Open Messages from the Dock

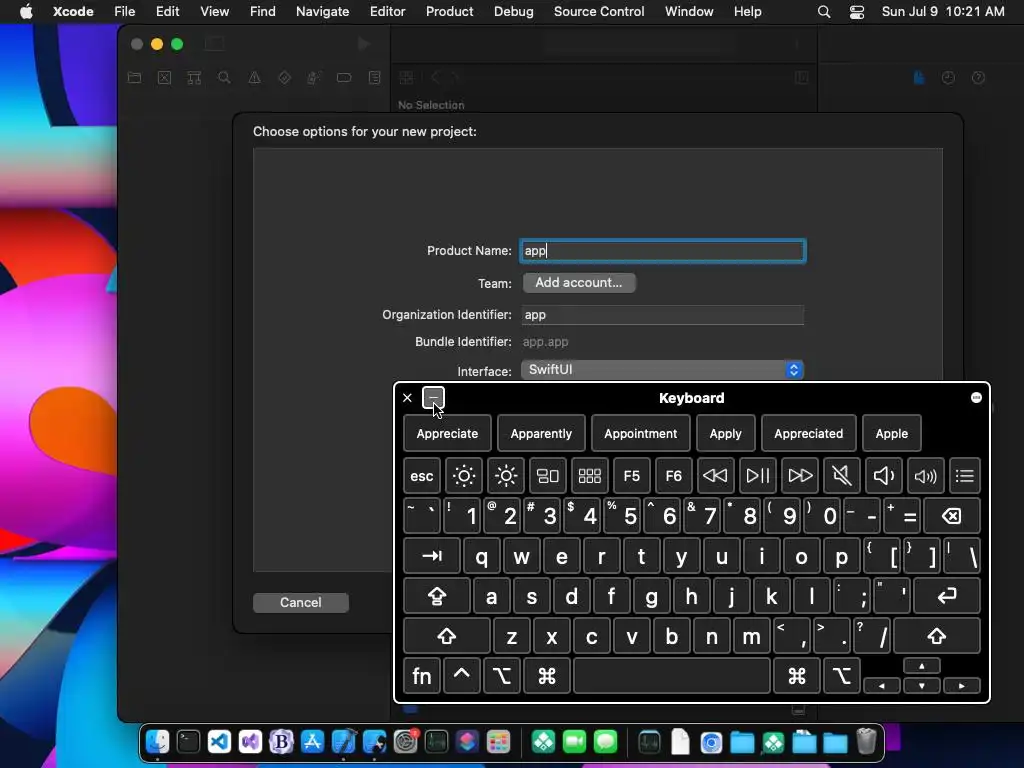click(605, 742)
